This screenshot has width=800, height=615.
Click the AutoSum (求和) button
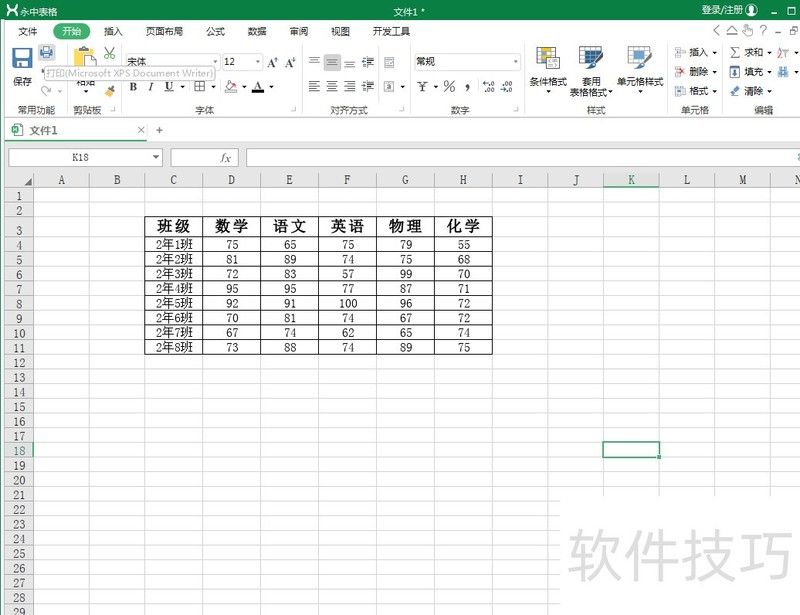750,52
